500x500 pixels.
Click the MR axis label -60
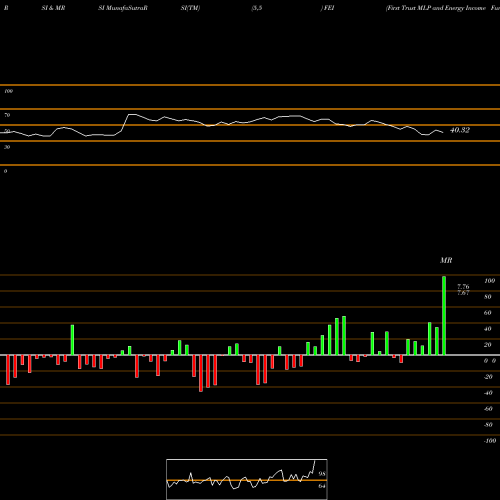click(x=488, y=409)
